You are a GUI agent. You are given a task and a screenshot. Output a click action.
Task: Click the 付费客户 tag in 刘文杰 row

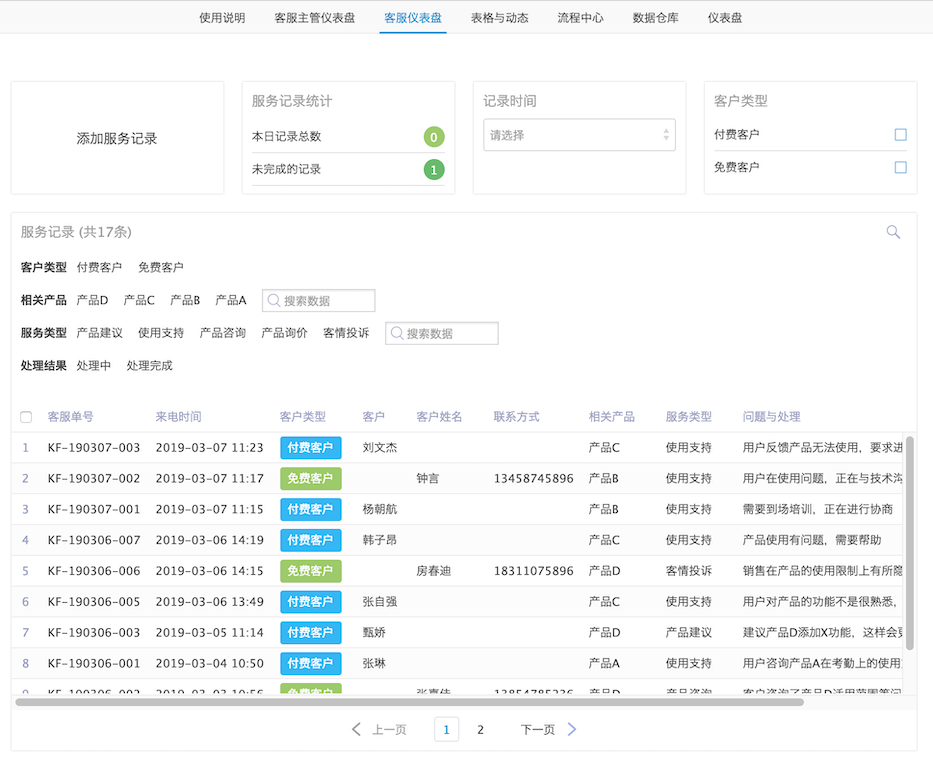click(x=311, y=448)
